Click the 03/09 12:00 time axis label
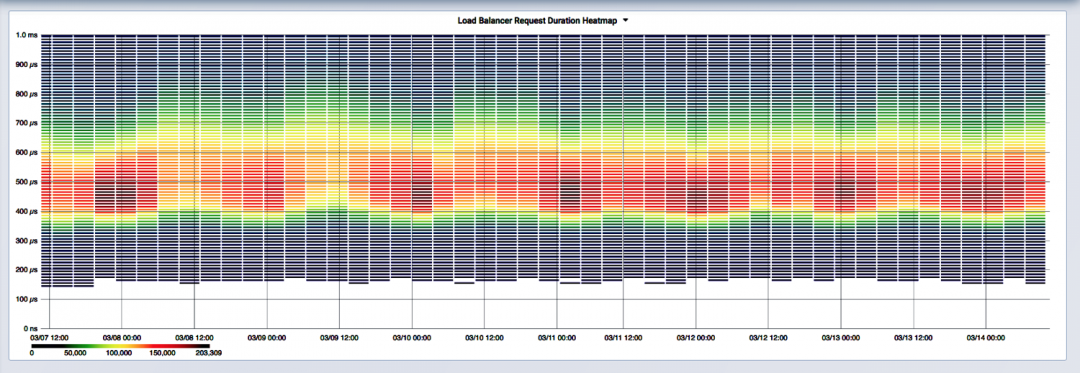Screen dimensions: 1080x373 point(339,338)
